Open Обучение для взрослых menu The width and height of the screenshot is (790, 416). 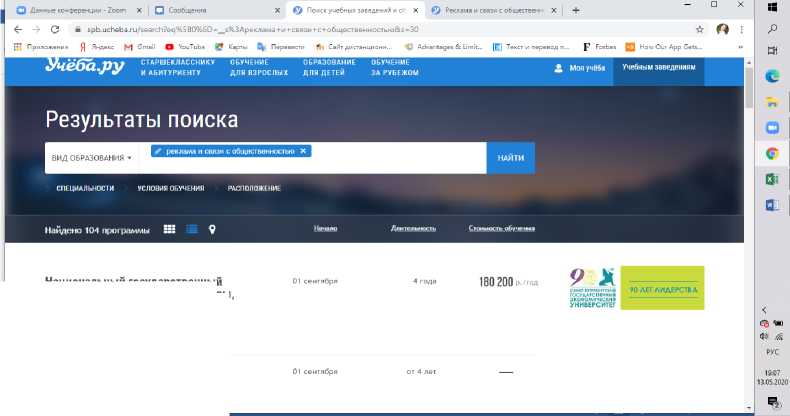click(x=259, y=67)
